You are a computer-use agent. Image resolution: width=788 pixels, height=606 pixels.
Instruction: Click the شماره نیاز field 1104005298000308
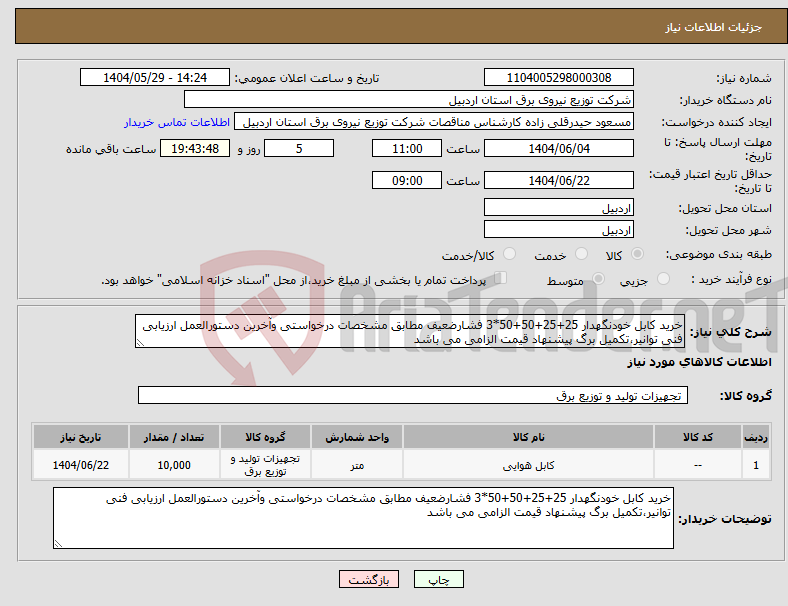click(558, 77)
